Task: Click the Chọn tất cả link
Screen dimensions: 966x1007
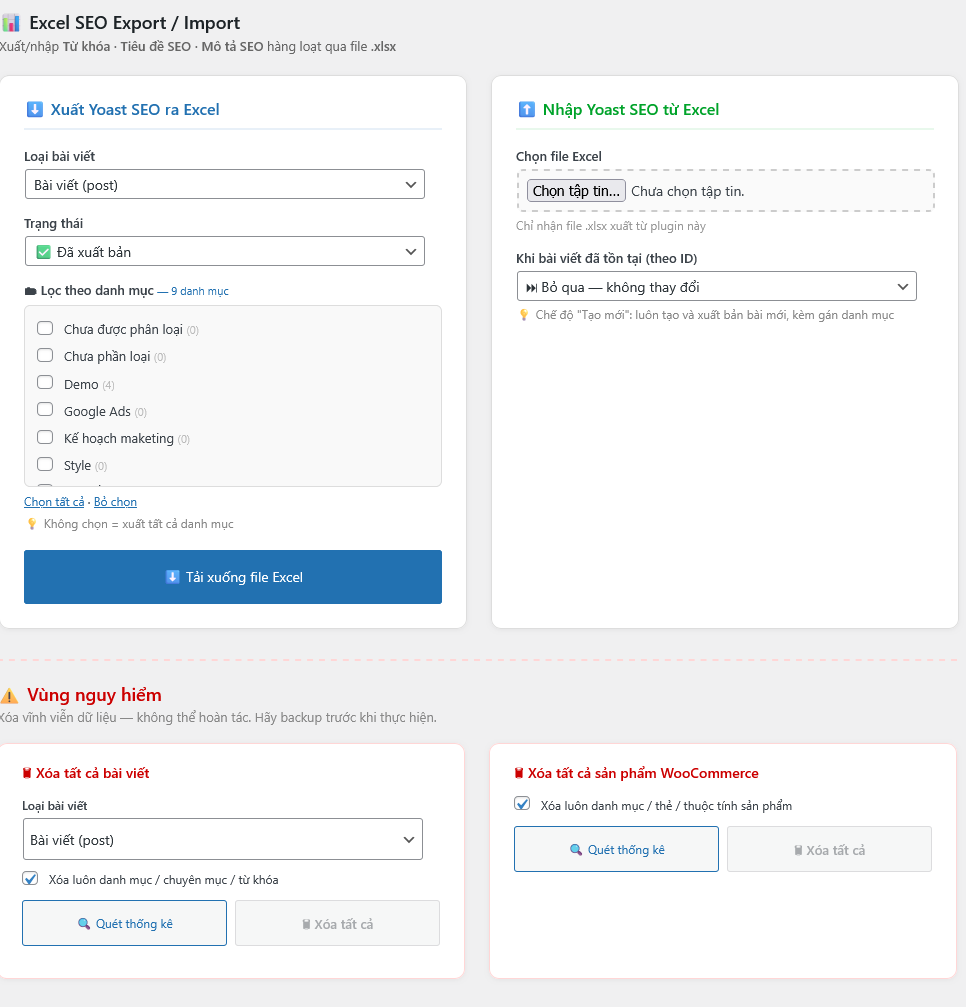Action: tap(54, 502)
